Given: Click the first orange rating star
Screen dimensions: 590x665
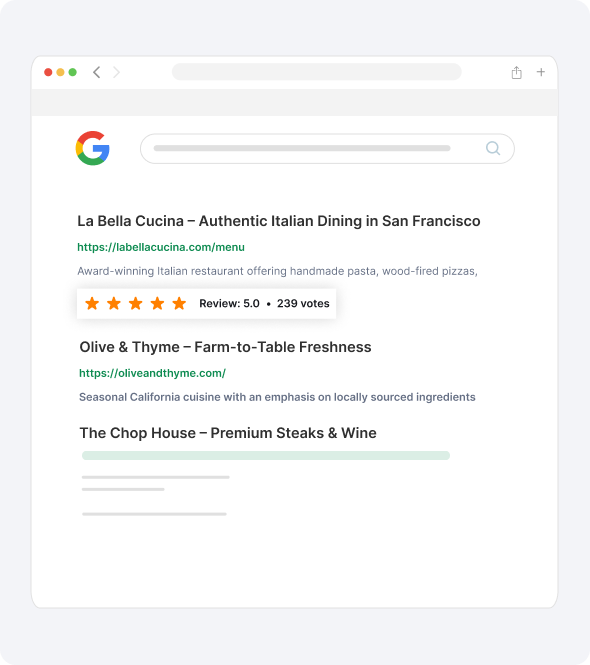Looking at the screenshot, I should coord(92,303).
